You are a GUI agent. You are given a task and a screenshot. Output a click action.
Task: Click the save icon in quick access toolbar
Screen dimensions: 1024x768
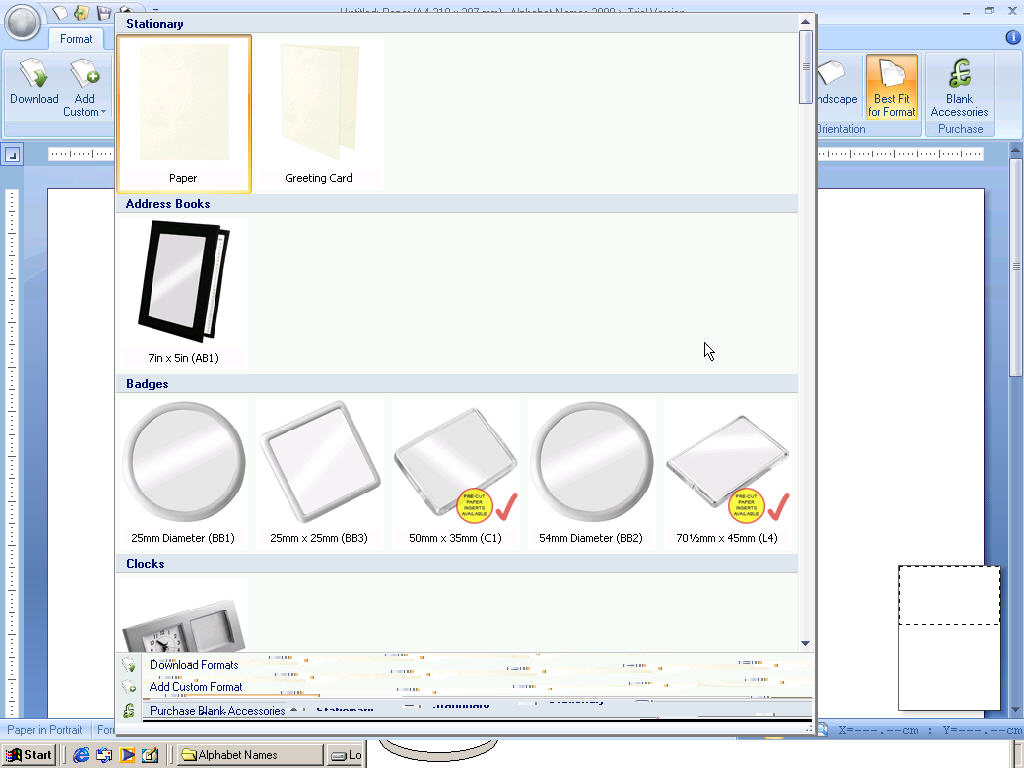pos(103,13)
